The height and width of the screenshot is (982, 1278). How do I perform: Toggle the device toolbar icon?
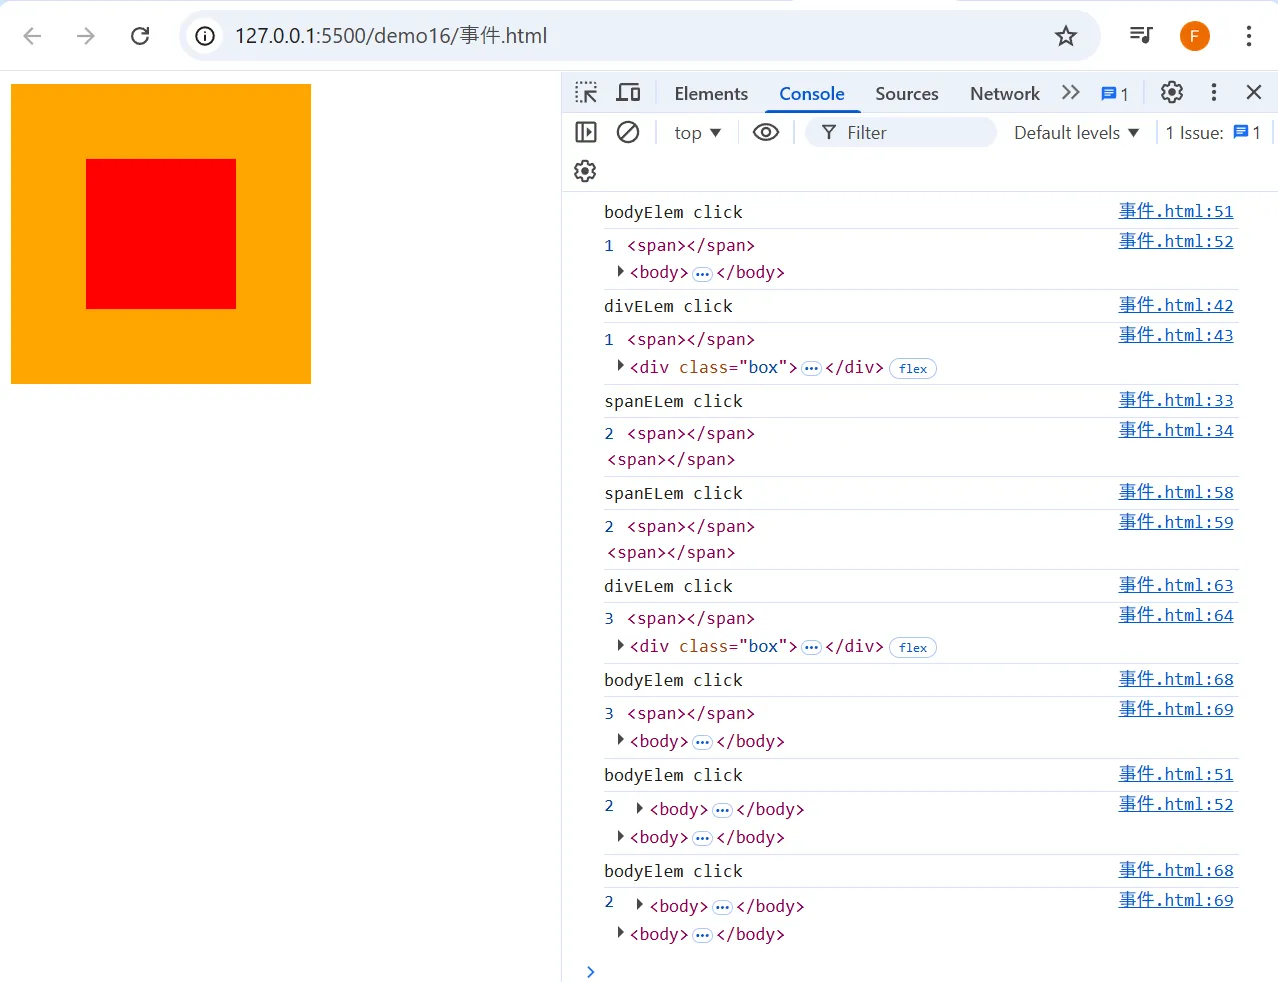pyautogui.click(x=628, y=93)
